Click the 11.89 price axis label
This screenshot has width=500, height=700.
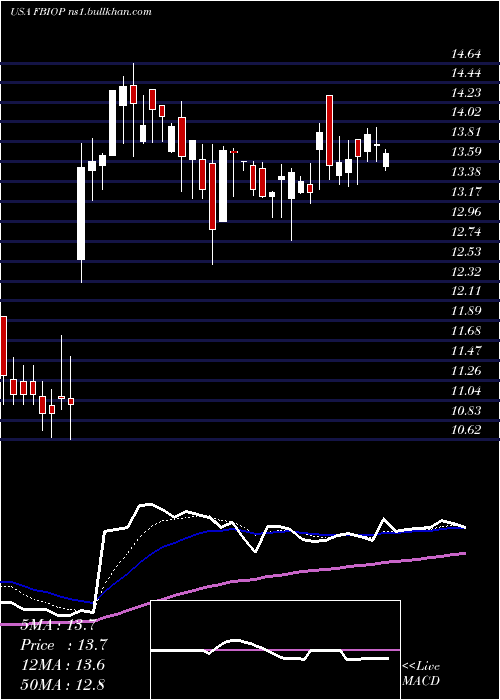466,311
